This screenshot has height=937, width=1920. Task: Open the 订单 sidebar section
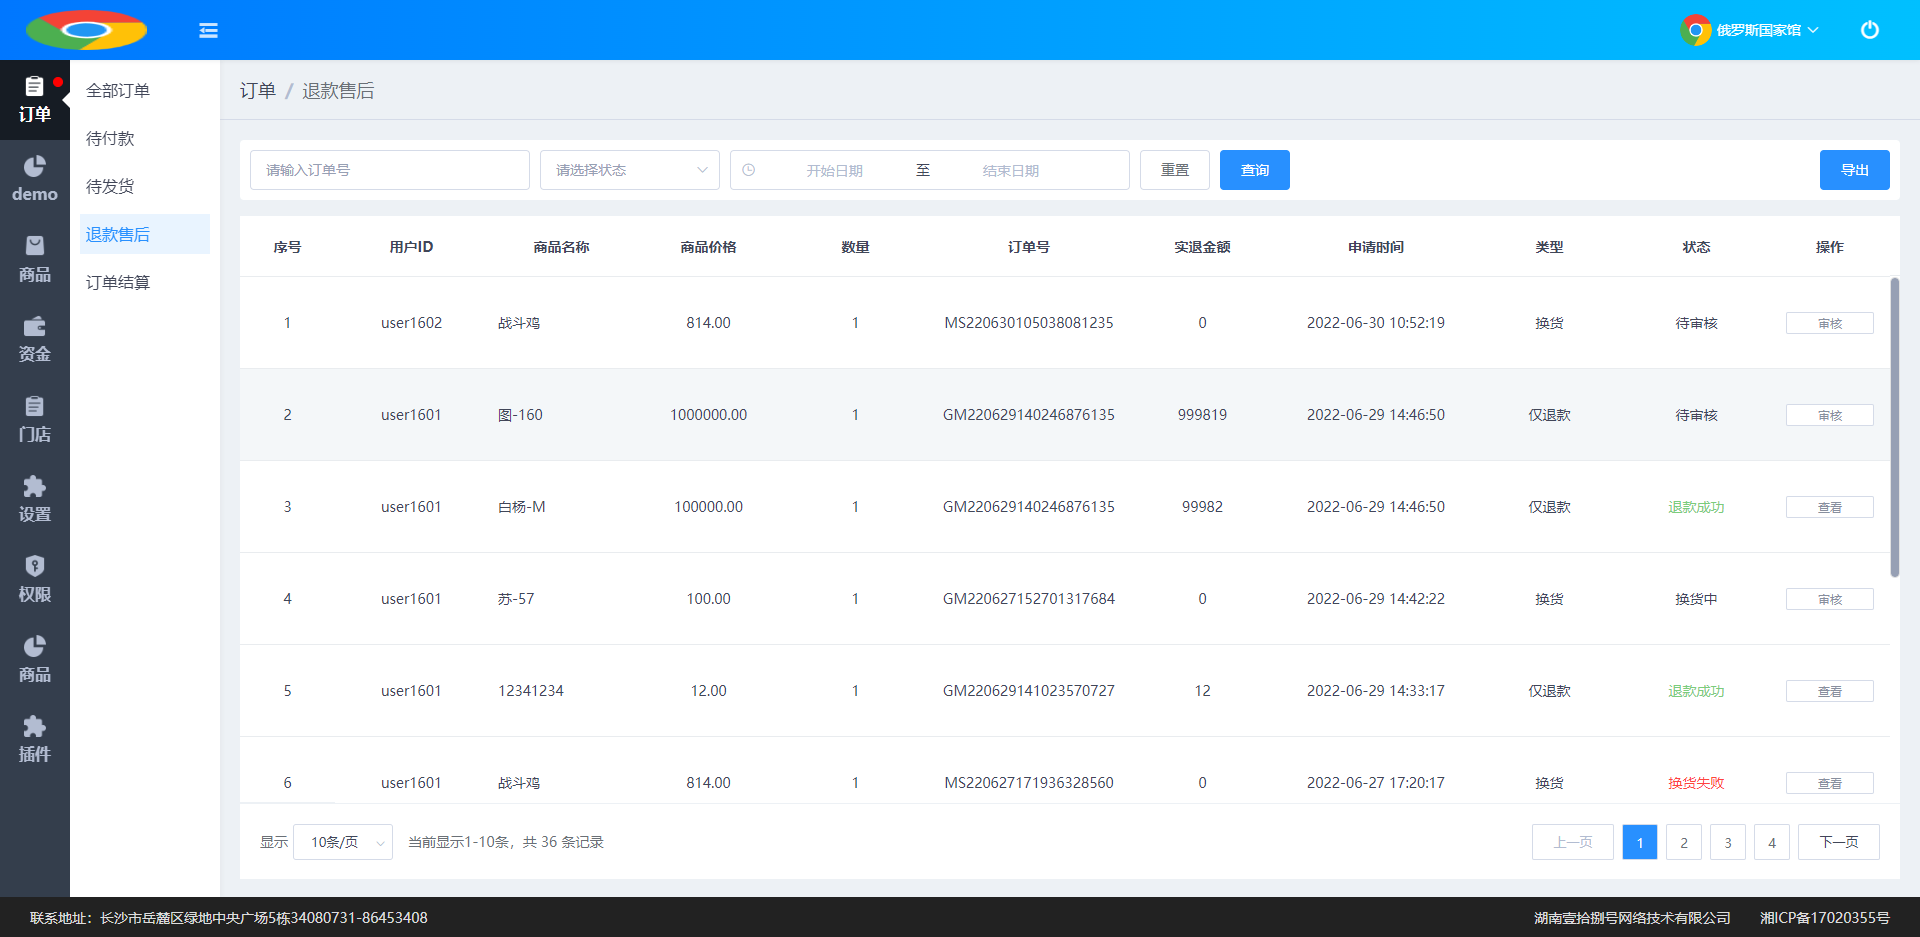click(x=35, y=100)
